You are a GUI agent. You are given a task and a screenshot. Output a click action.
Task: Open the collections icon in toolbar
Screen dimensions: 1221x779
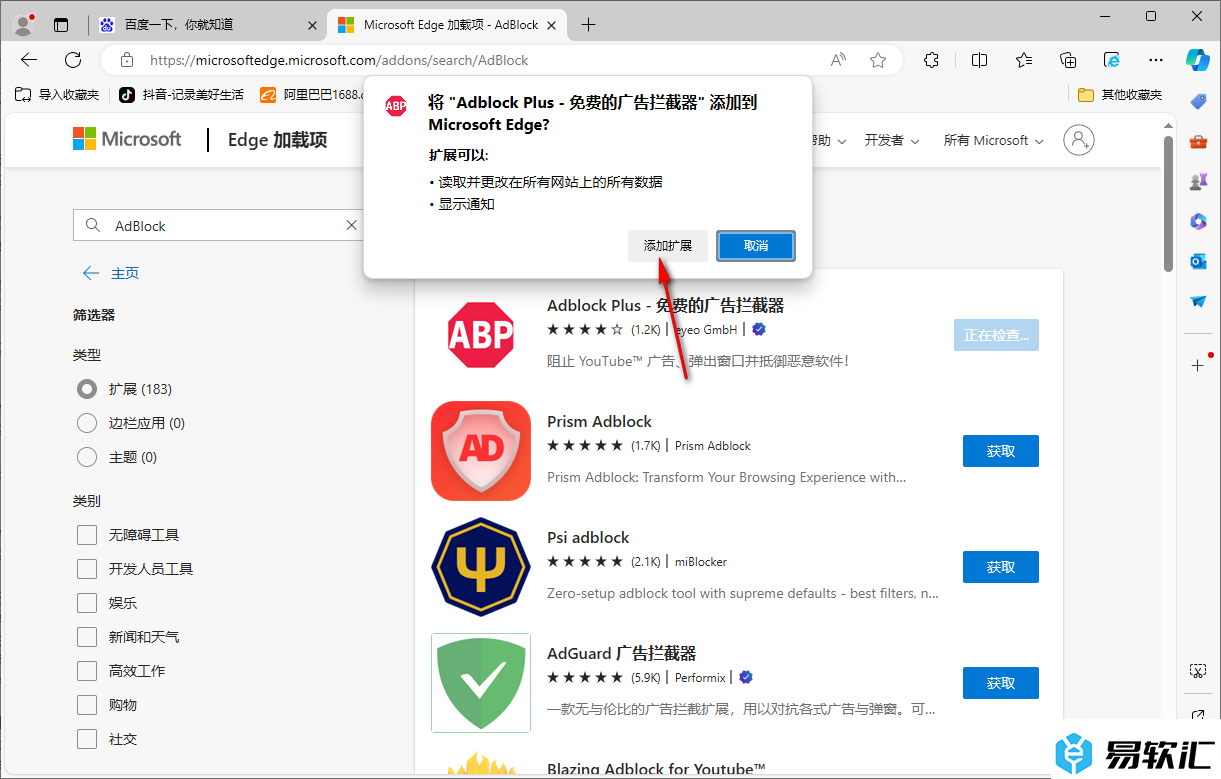coord(1068,60)
